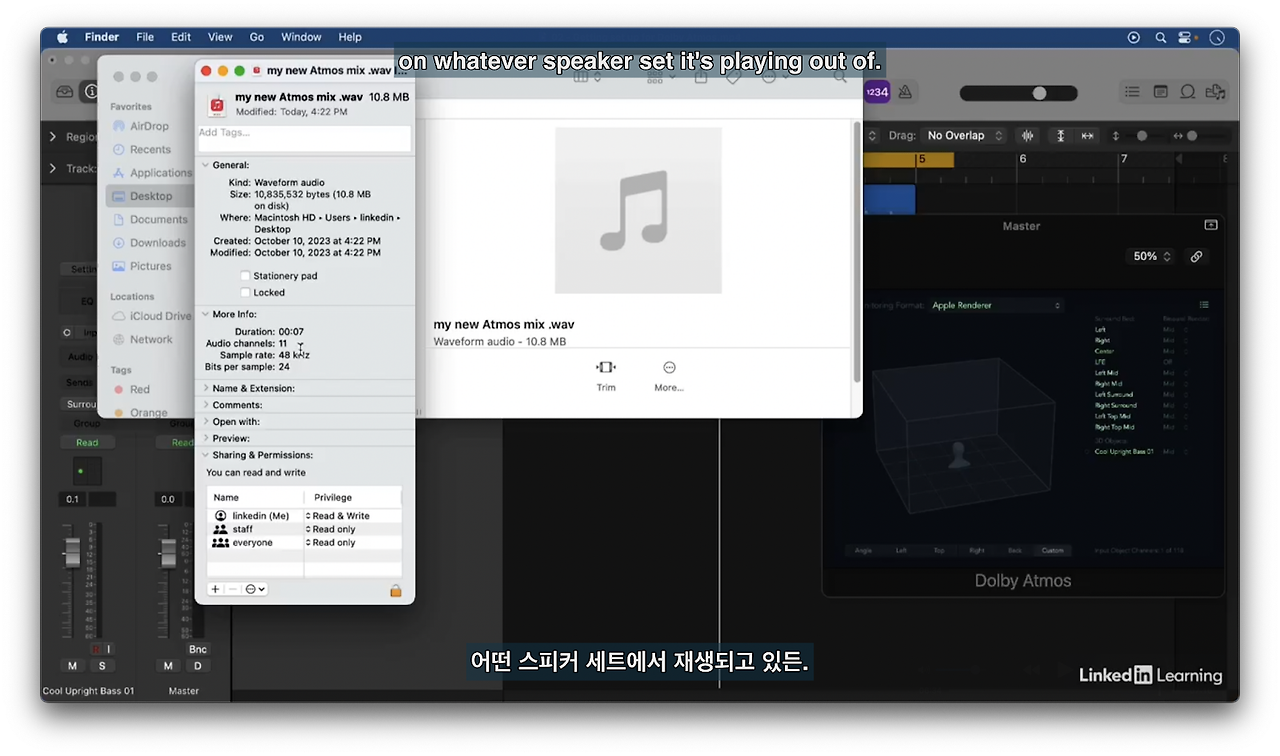The image size is (1280, 756).
Task: Open the Go menu
Action: point(257,37)
